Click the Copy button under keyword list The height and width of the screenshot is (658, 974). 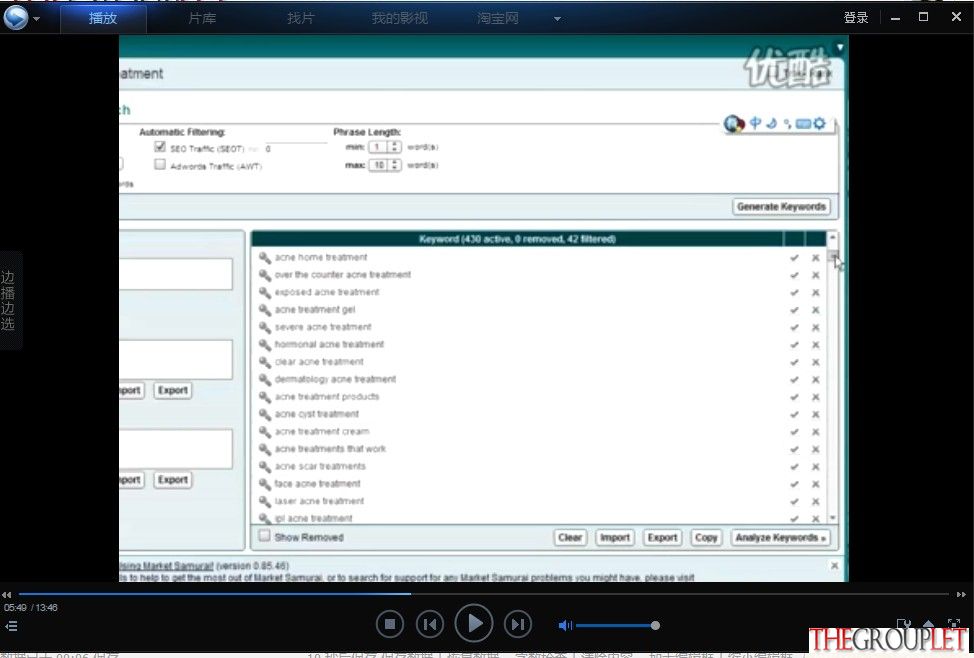[706, 537]
